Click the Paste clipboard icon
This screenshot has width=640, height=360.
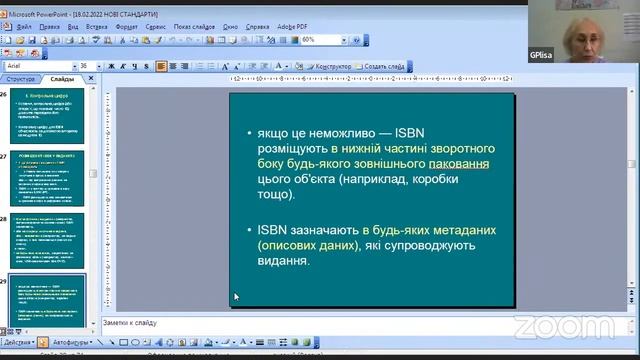(x=145, y=40)
